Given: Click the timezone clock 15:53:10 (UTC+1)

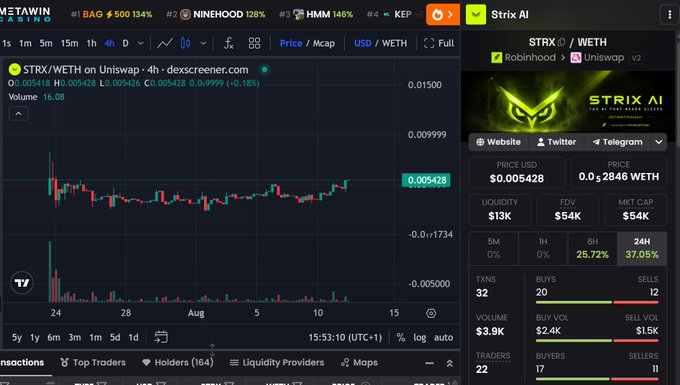Looking at the screenshot, I should 345,337.
